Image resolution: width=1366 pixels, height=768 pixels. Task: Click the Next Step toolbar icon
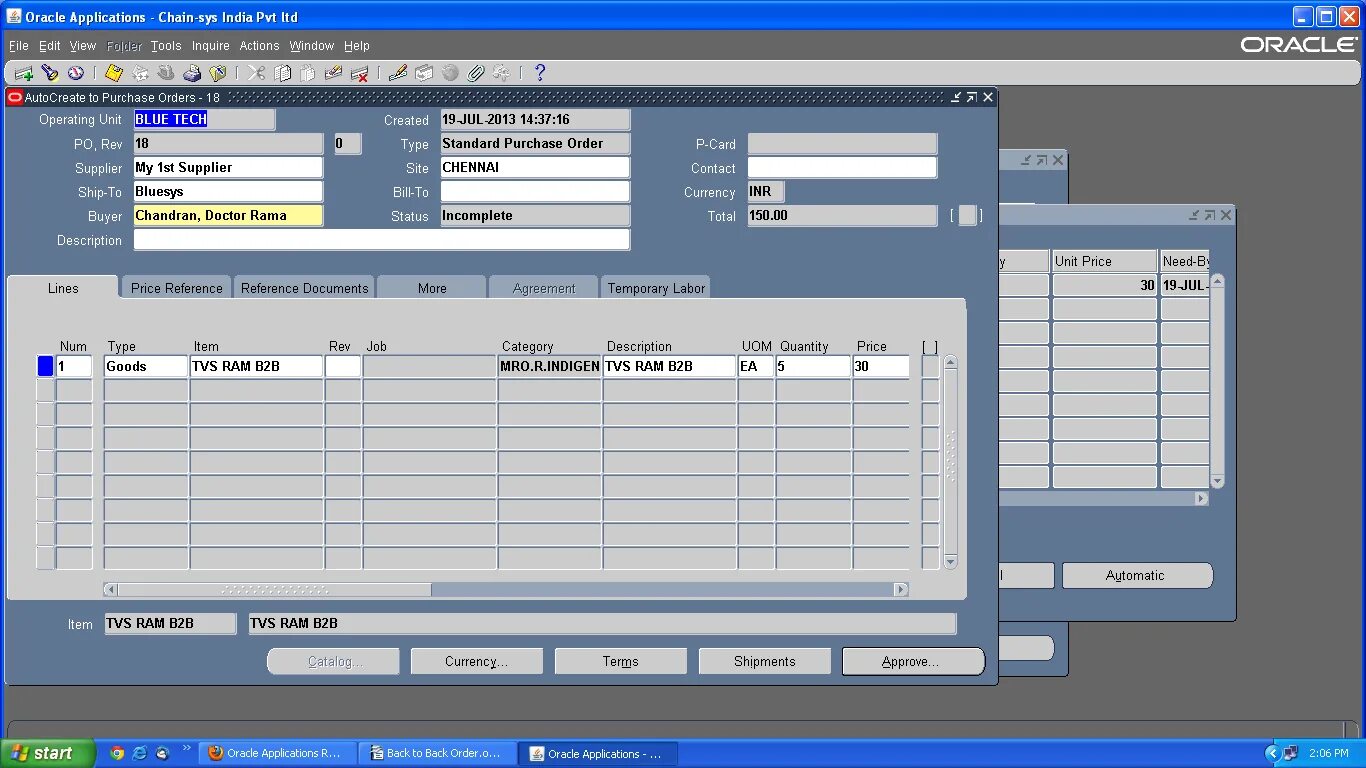coord(140,73)
